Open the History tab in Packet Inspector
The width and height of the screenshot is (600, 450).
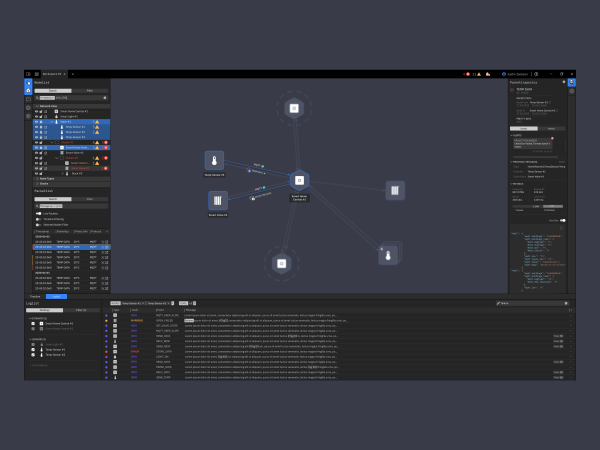point(551,129)
